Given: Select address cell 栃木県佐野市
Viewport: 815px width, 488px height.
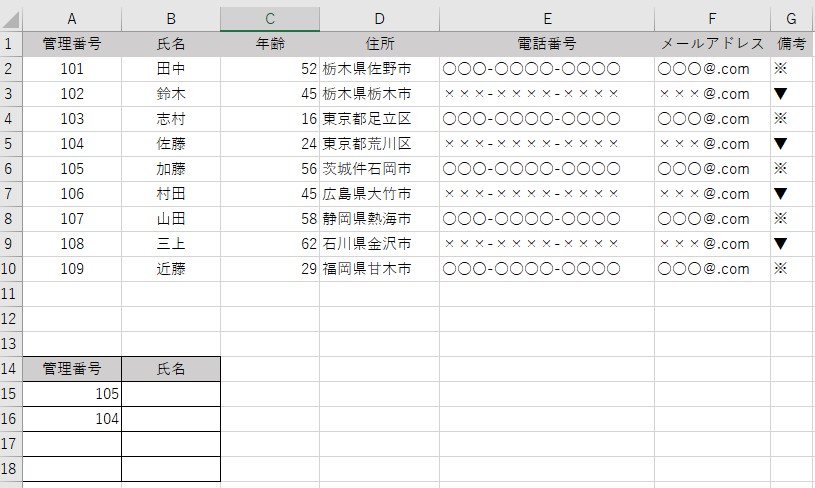Looking at the screenshot, I should [379, 69].
